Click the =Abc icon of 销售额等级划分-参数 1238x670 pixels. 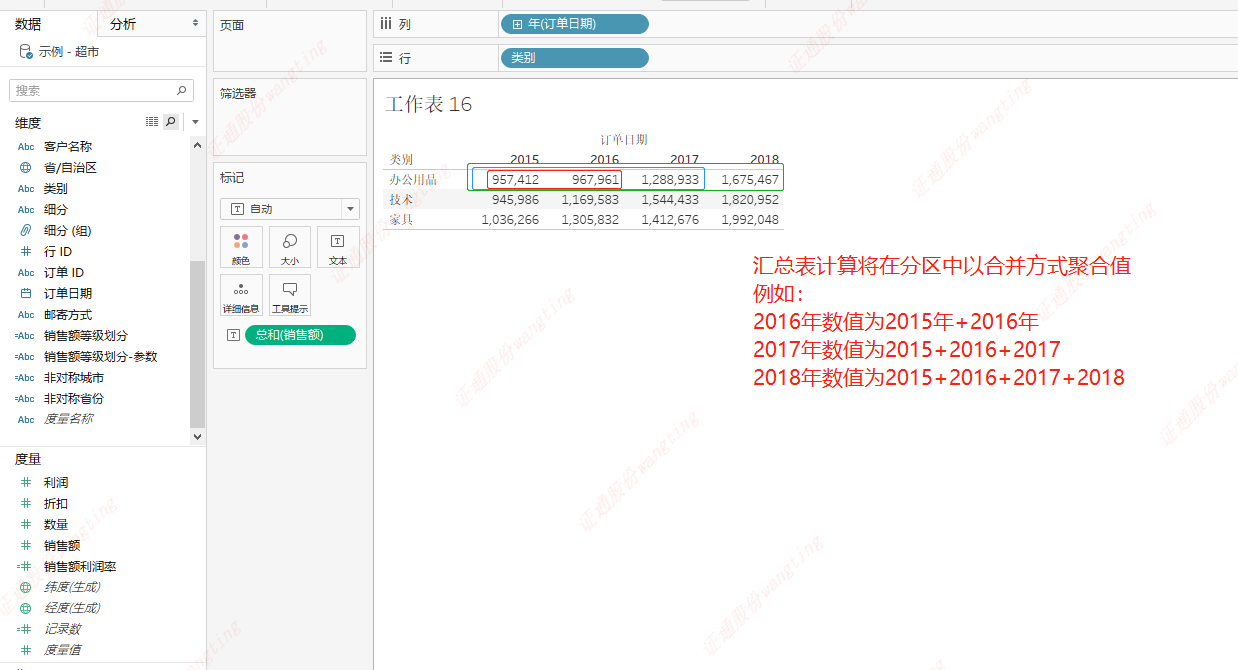[25, 357]
